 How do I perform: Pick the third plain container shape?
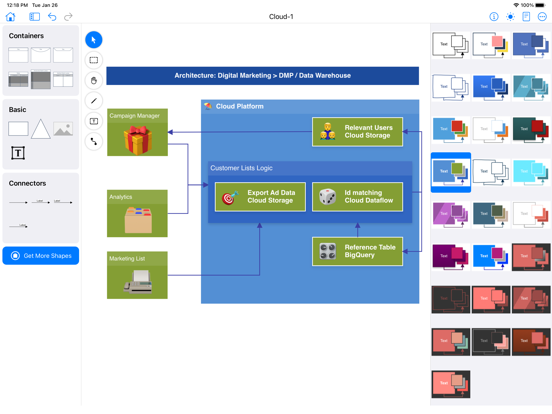(x=63, y=55)
